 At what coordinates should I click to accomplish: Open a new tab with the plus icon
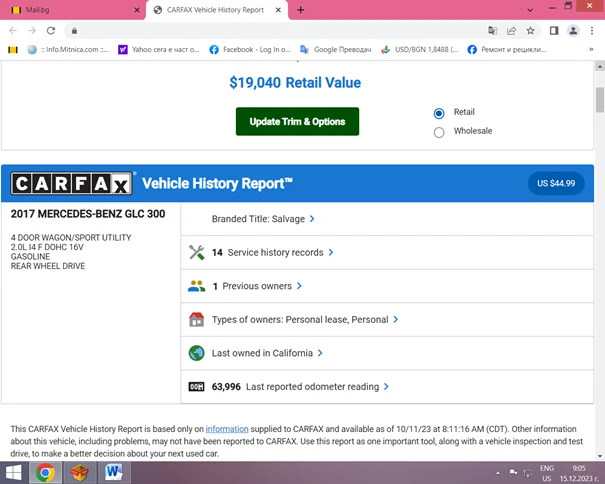(300, 9)
